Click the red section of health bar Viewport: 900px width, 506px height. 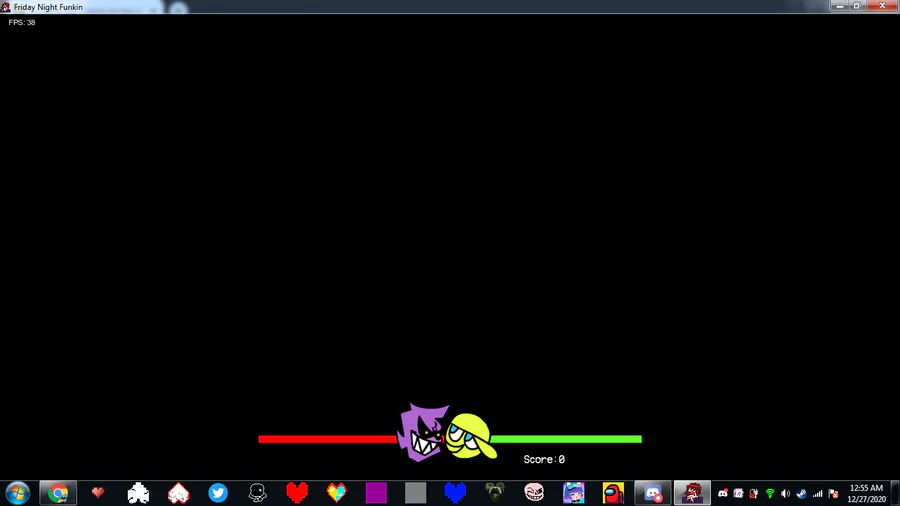[x=328, y=439]
